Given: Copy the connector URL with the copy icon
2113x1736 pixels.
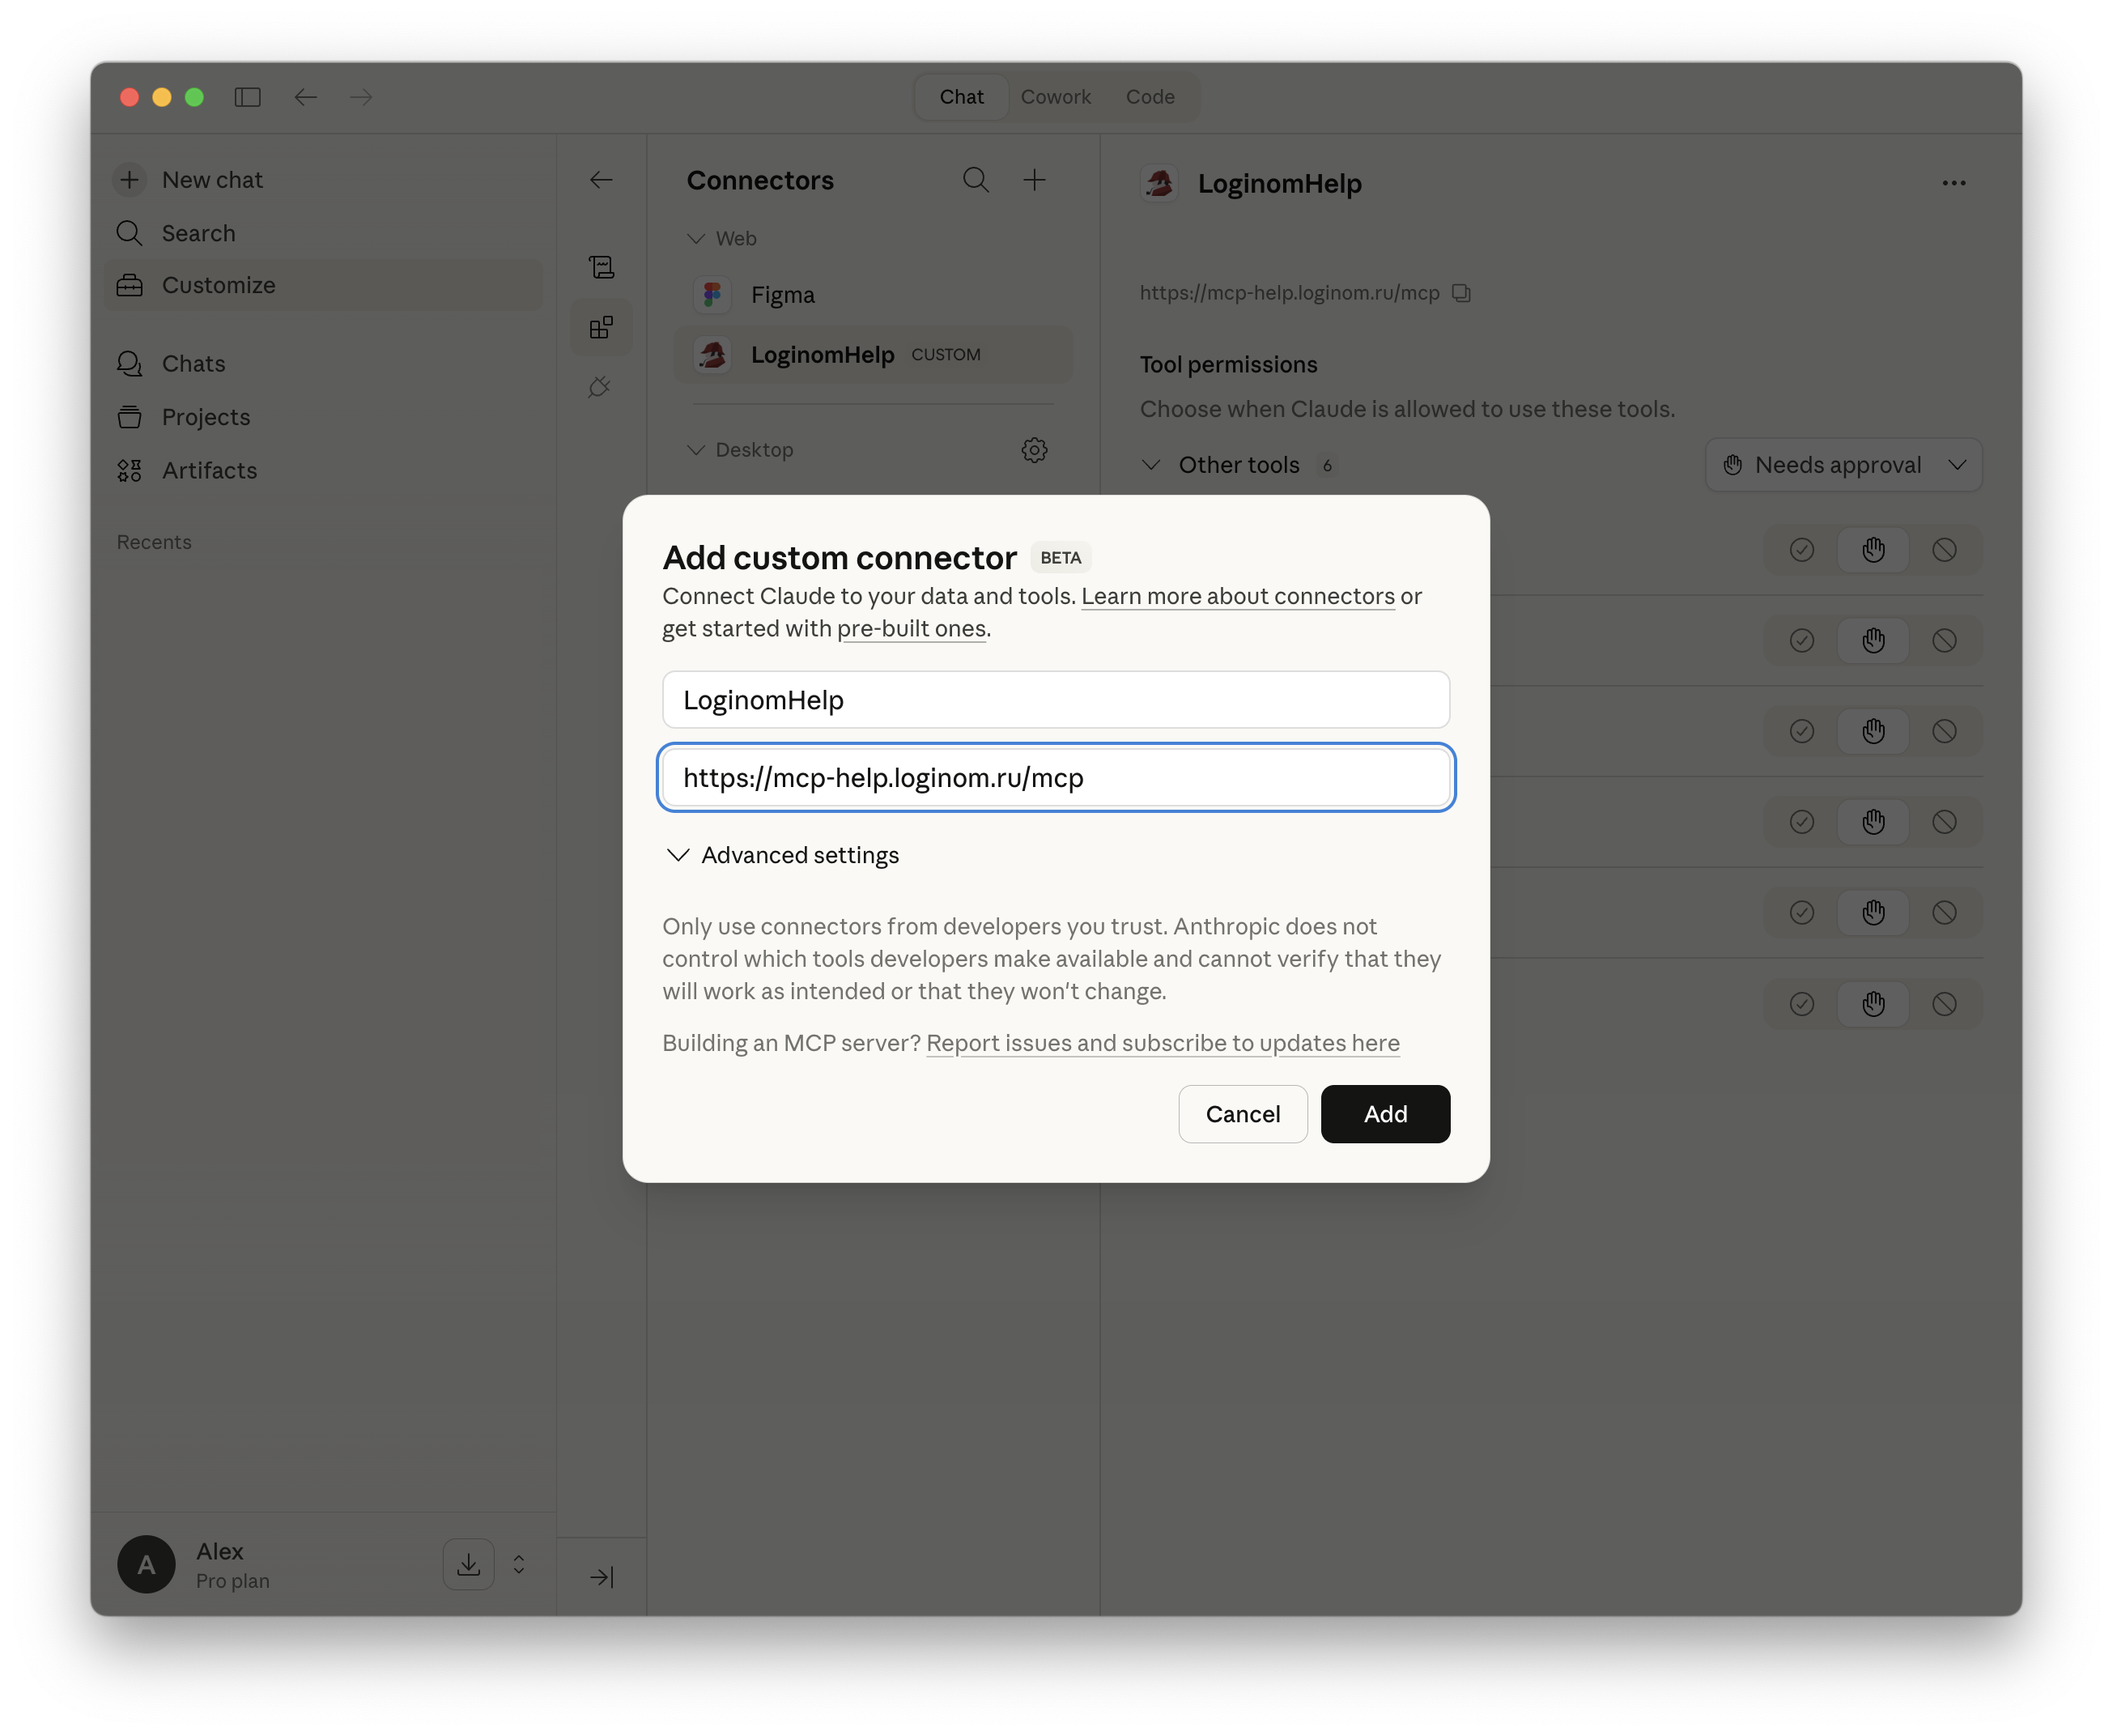Looking at the screenshot, I should pos(1462,293).
